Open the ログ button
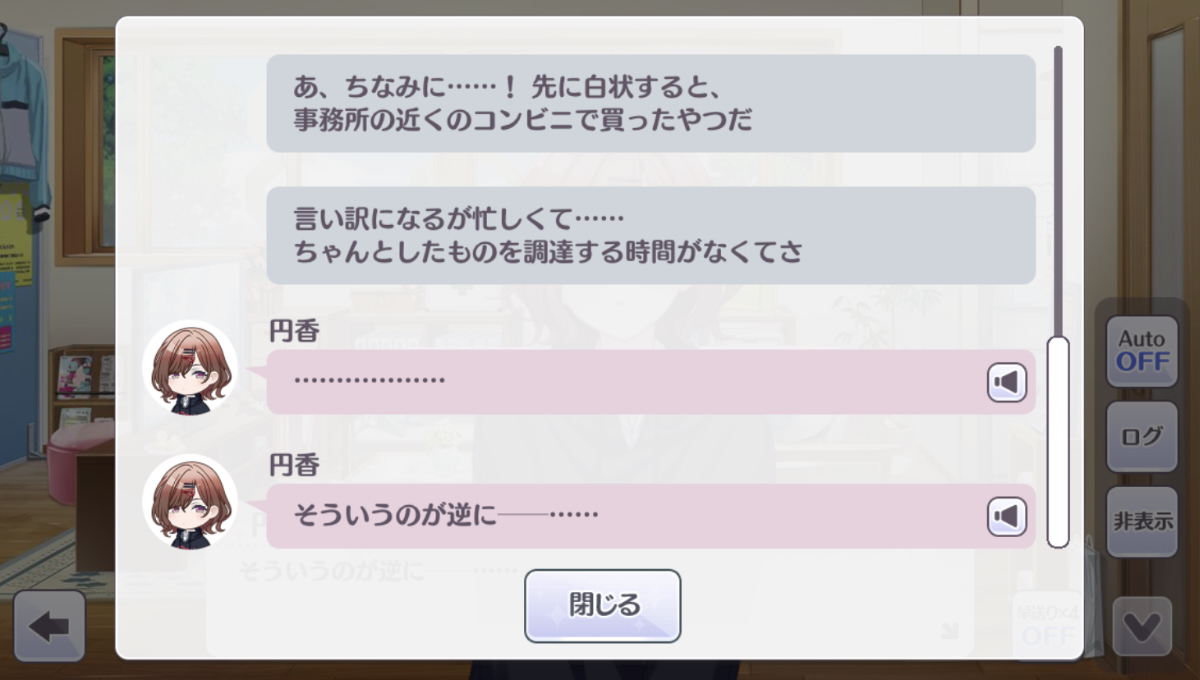 pyautogui.click(x=1142, y=436)
